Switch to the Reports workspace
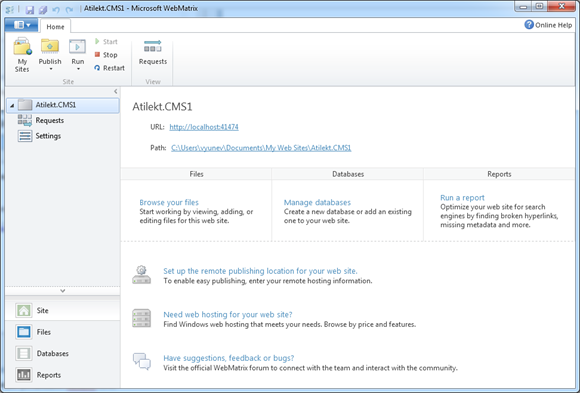 pyautogui.click(x=63, y=375)
